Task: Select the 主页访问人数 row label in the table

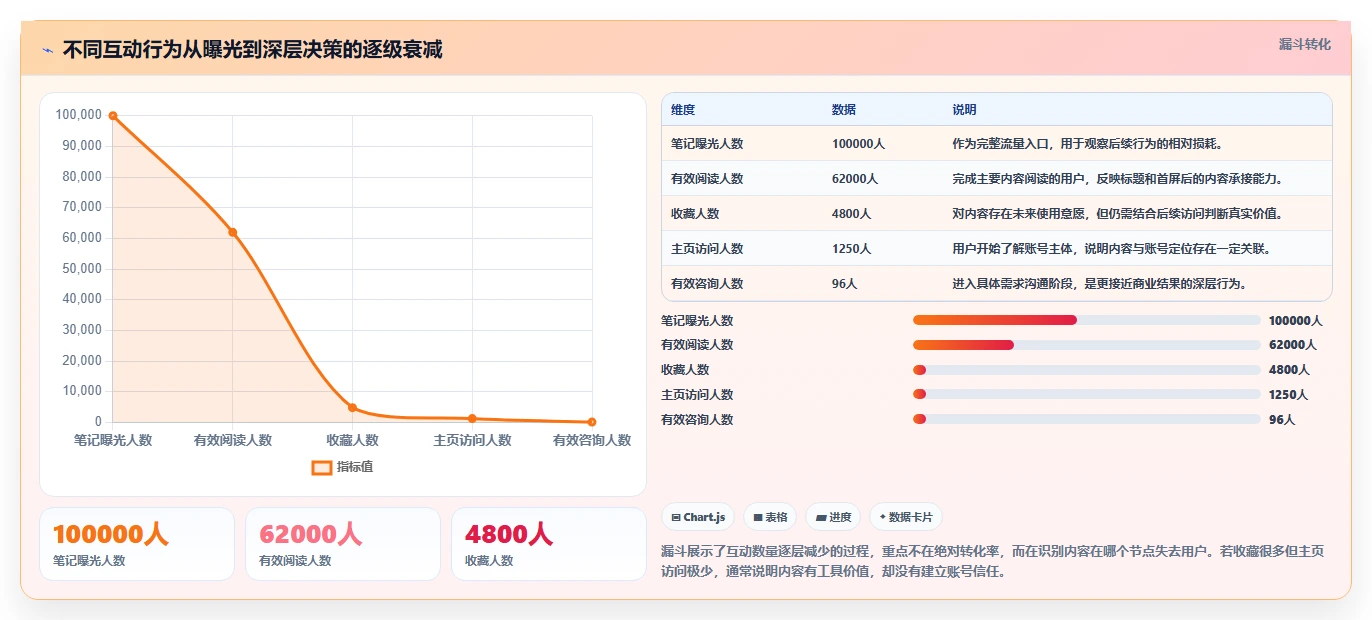Action: click(707, 249)
